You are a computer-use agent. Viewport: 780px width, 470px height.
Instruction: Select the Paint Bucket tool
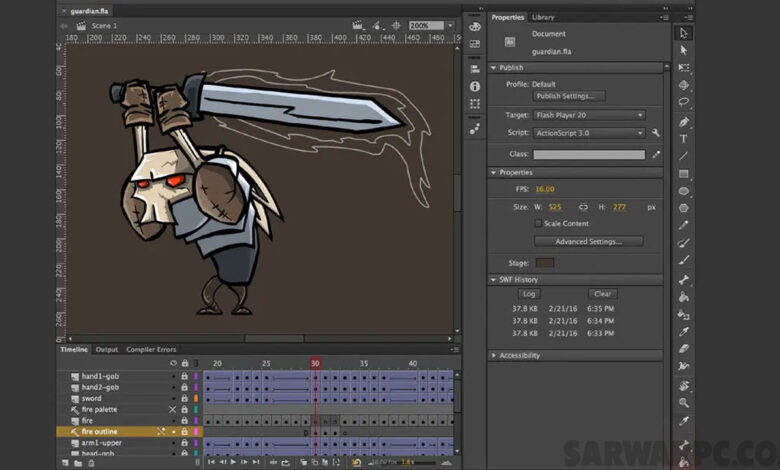[x=684, y=297]
